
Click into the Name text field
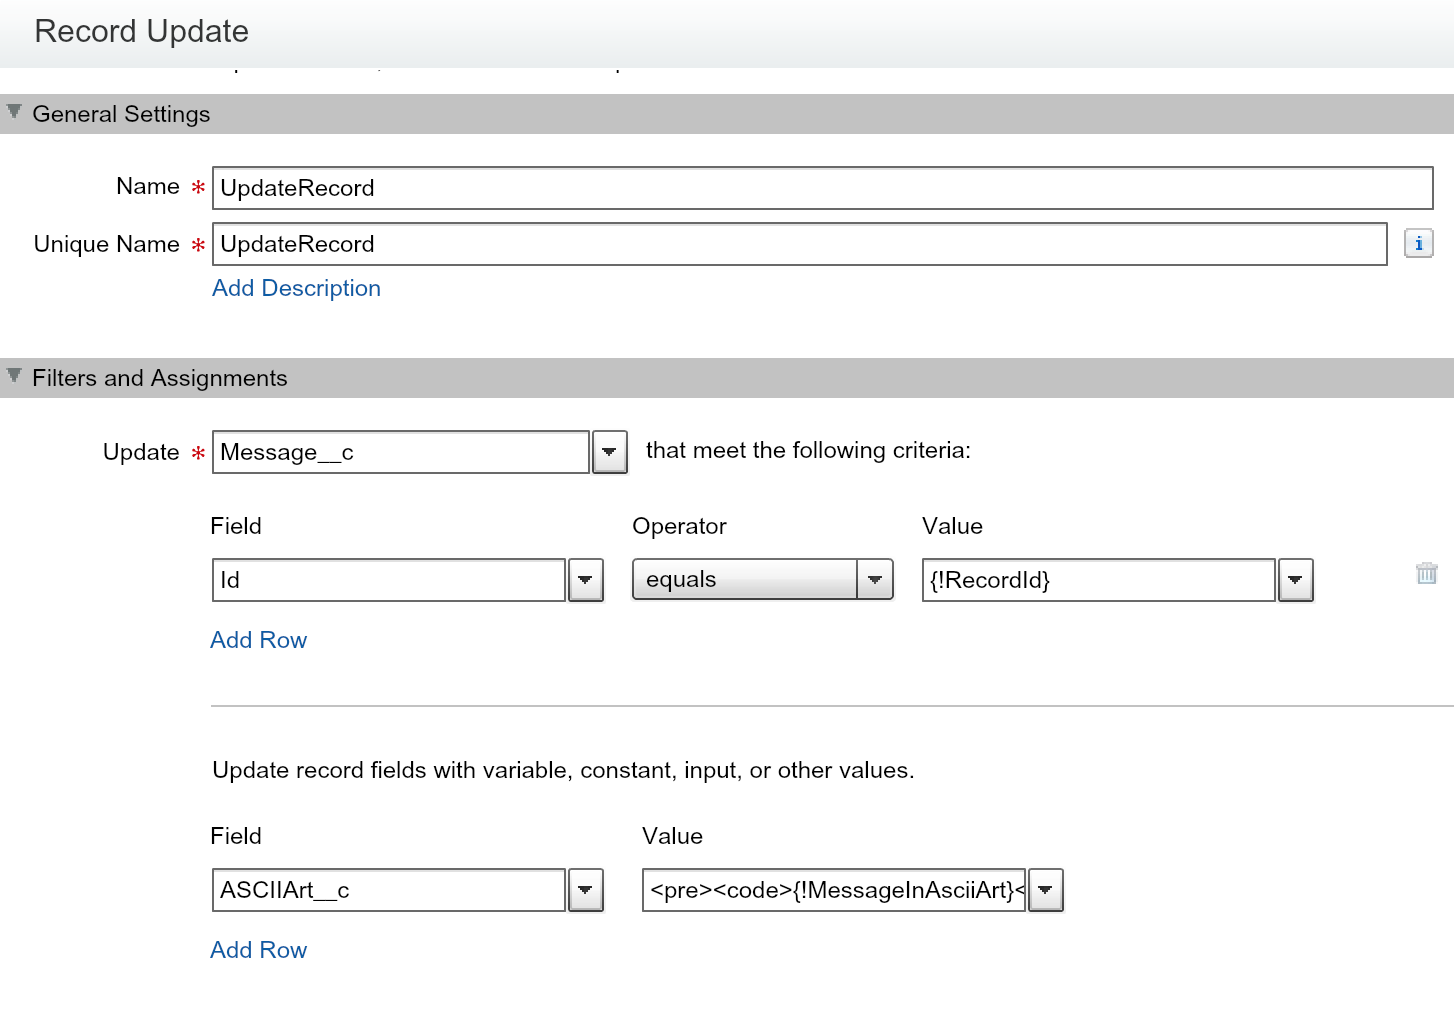click(x=822, y=188)
